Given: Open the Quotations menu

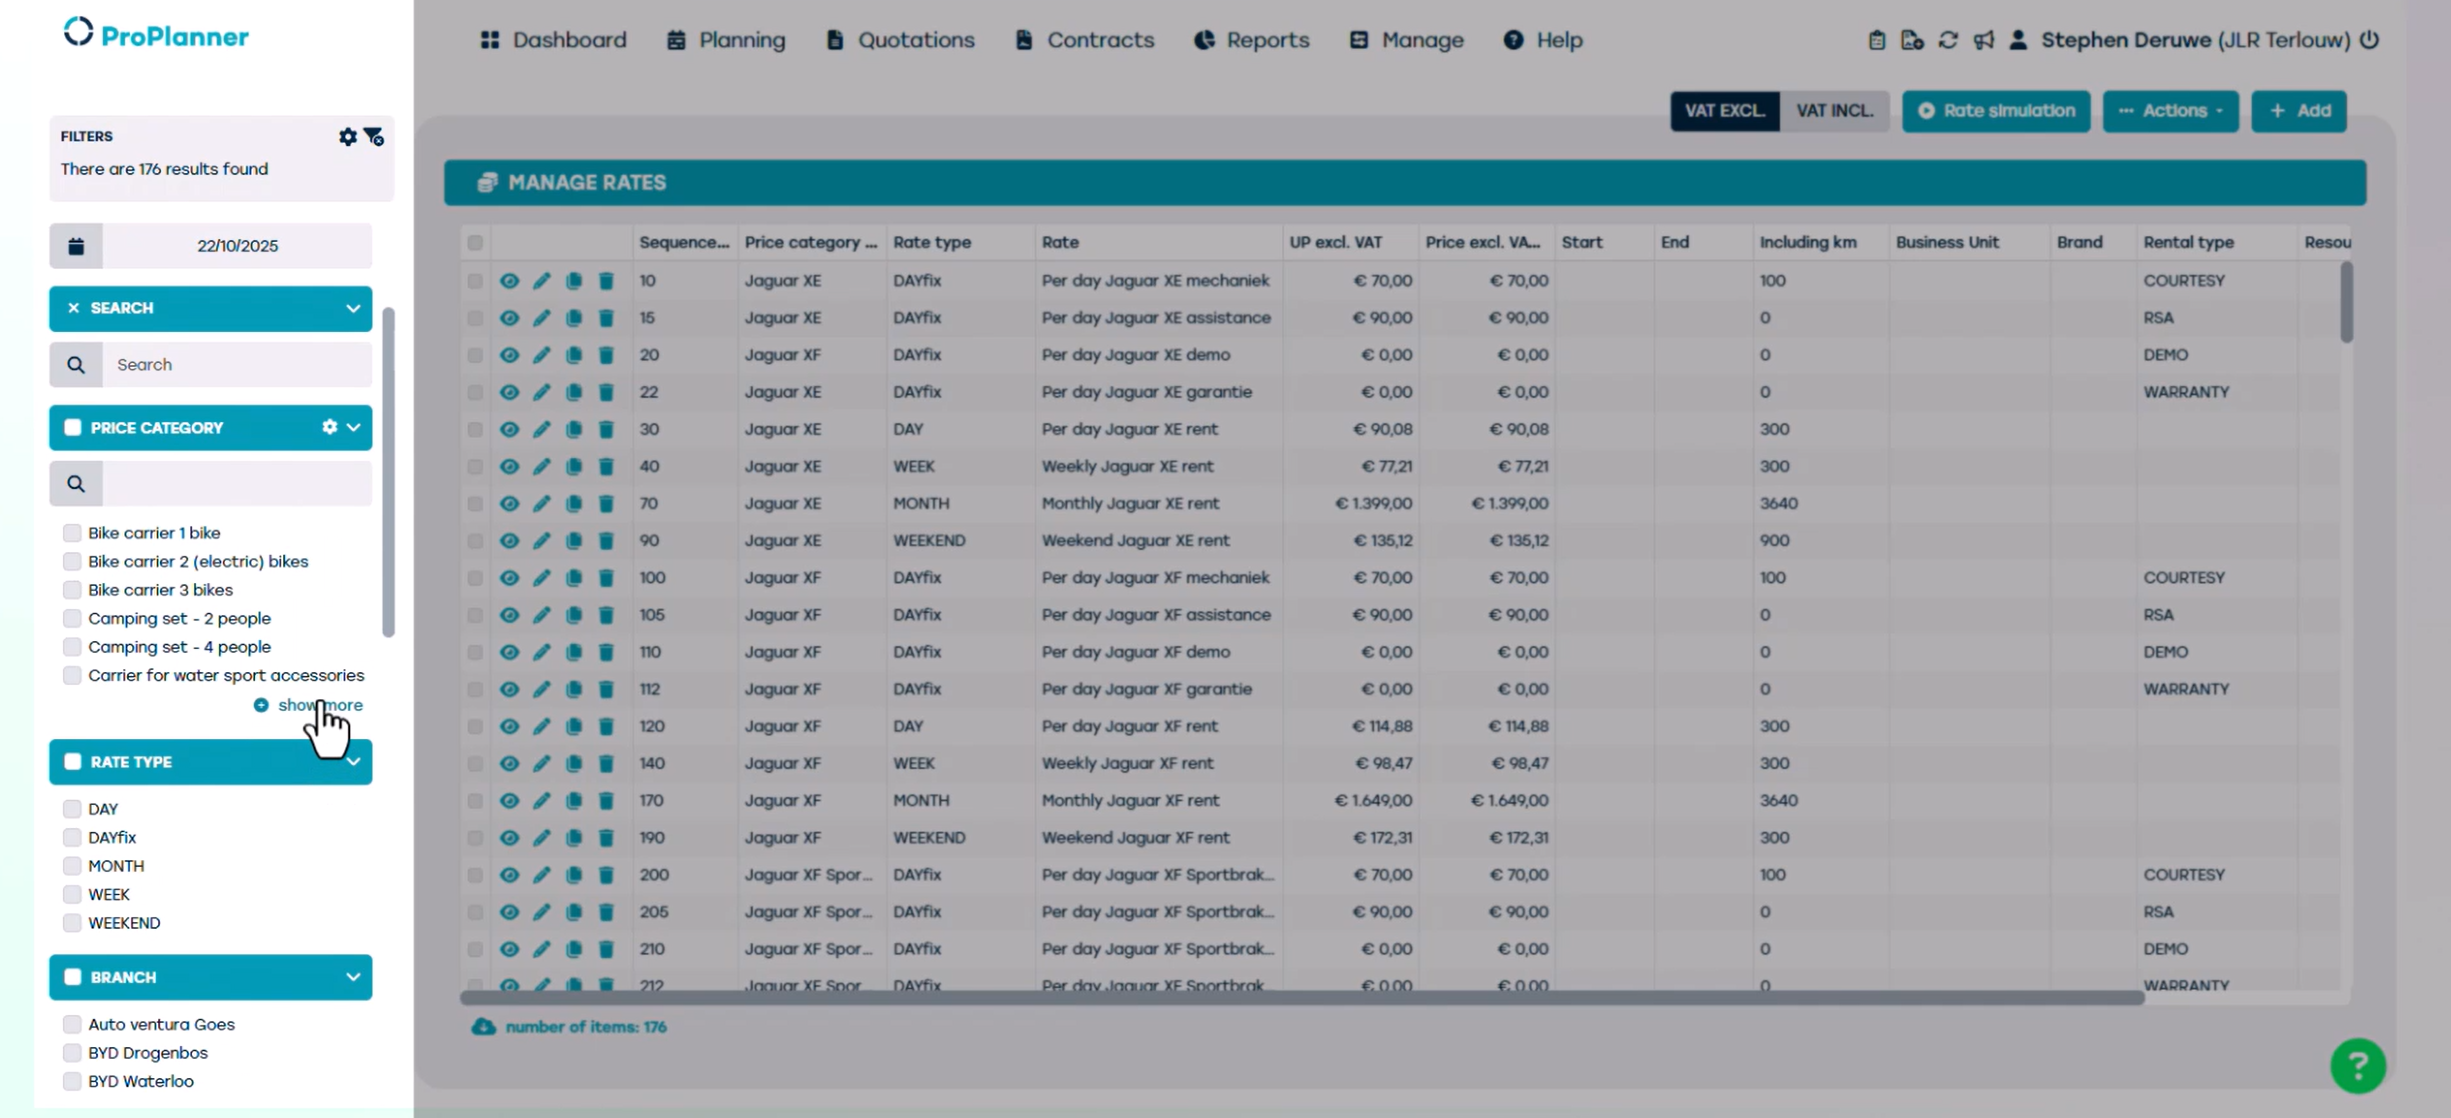Looking at the screenshot, I should tap(900, 40).
